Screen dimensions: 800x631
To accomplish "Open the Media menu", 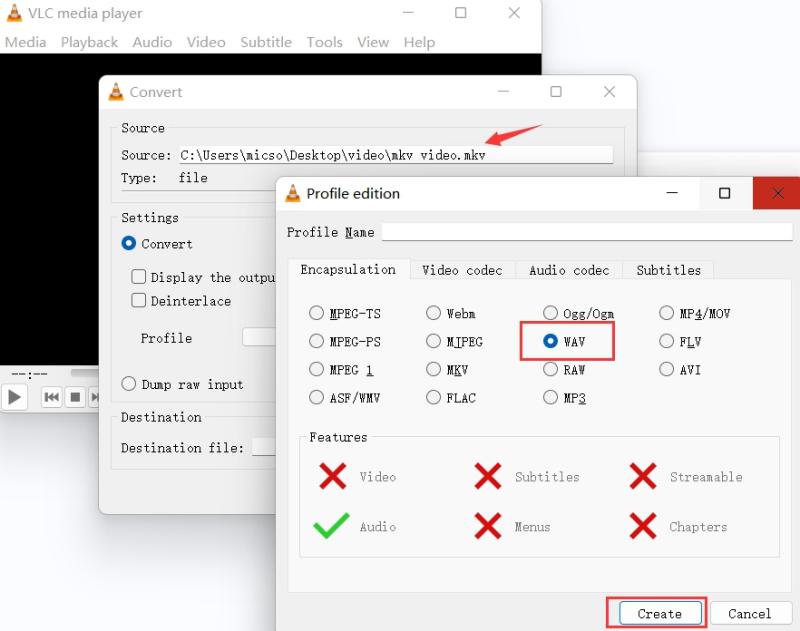I will tap(26, 42).
